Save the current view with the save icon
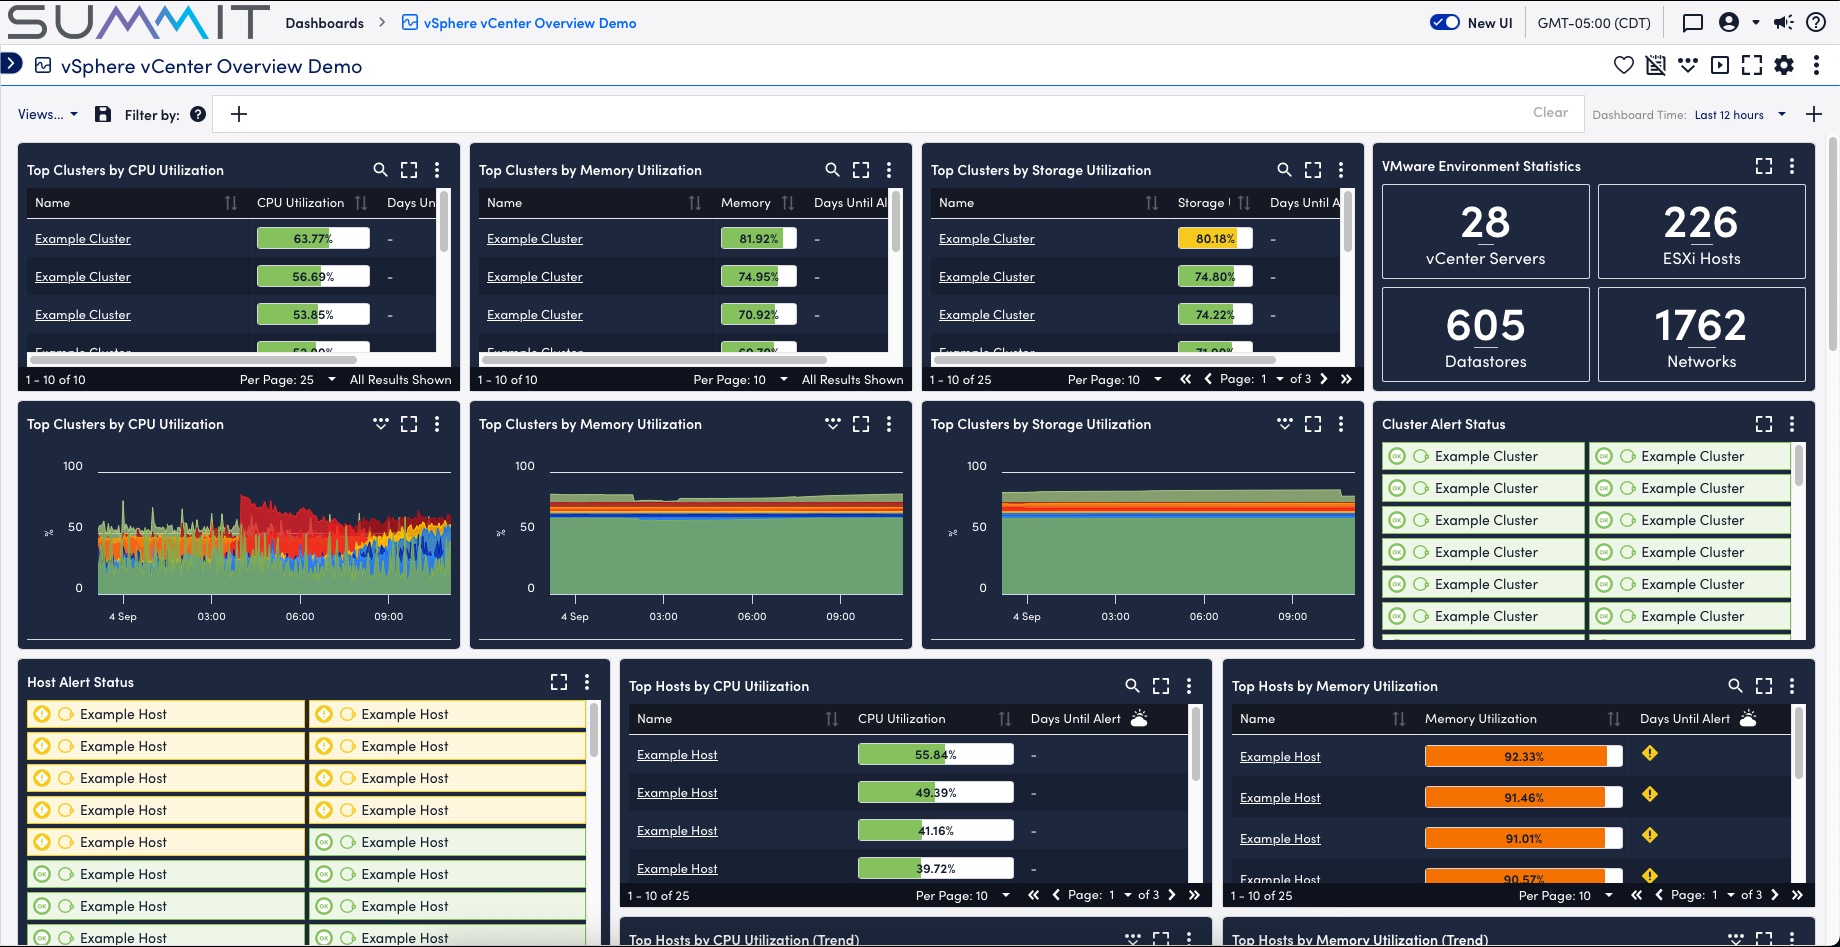This screenshot has height=947, width=1840. click(103, 114)
